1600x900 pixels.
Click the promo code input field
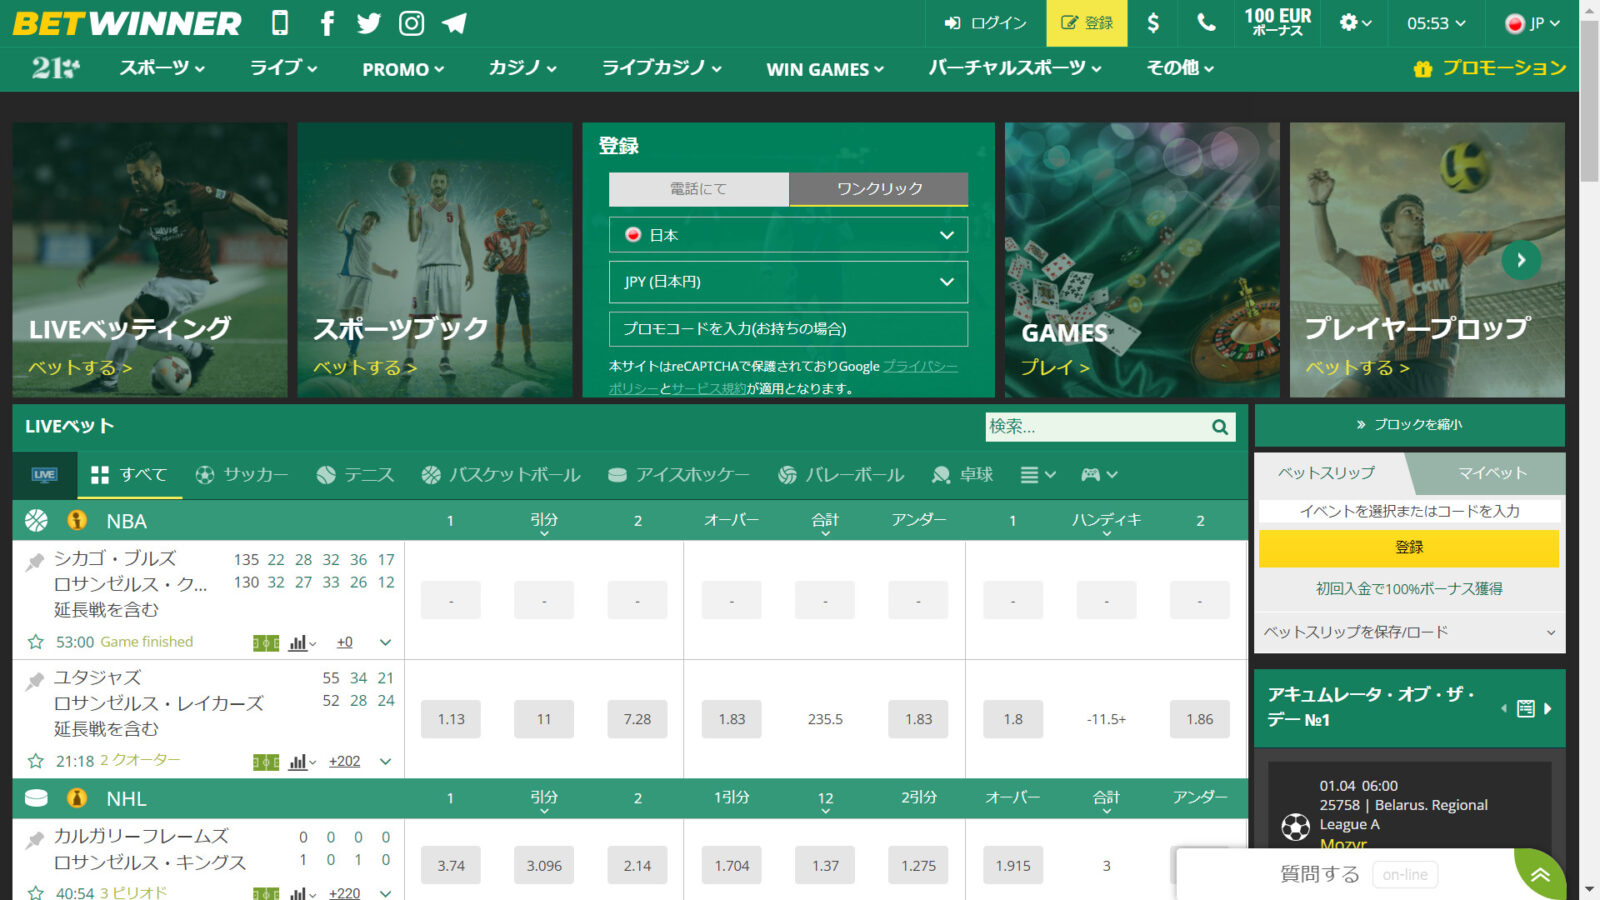[788, 329]
